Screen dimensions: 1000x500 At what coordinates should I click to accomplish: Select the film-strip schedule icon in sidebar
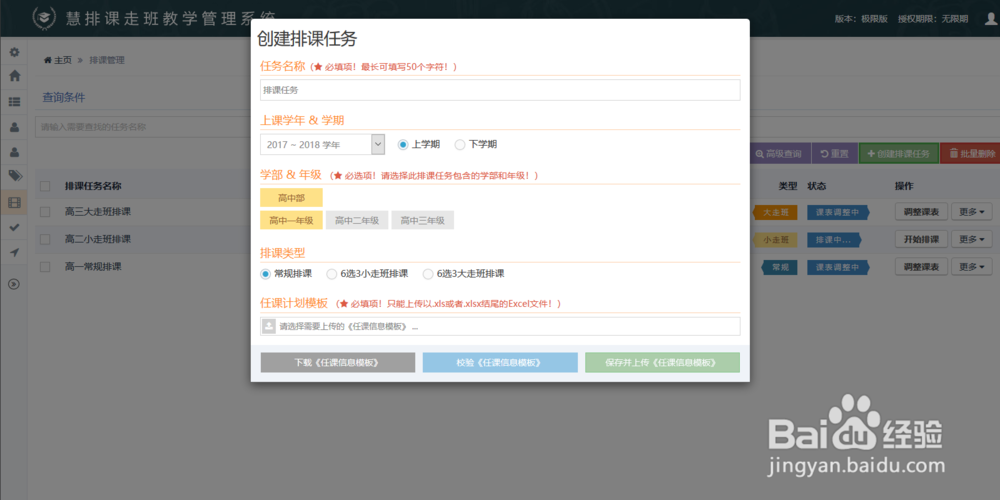pos(14,202)
